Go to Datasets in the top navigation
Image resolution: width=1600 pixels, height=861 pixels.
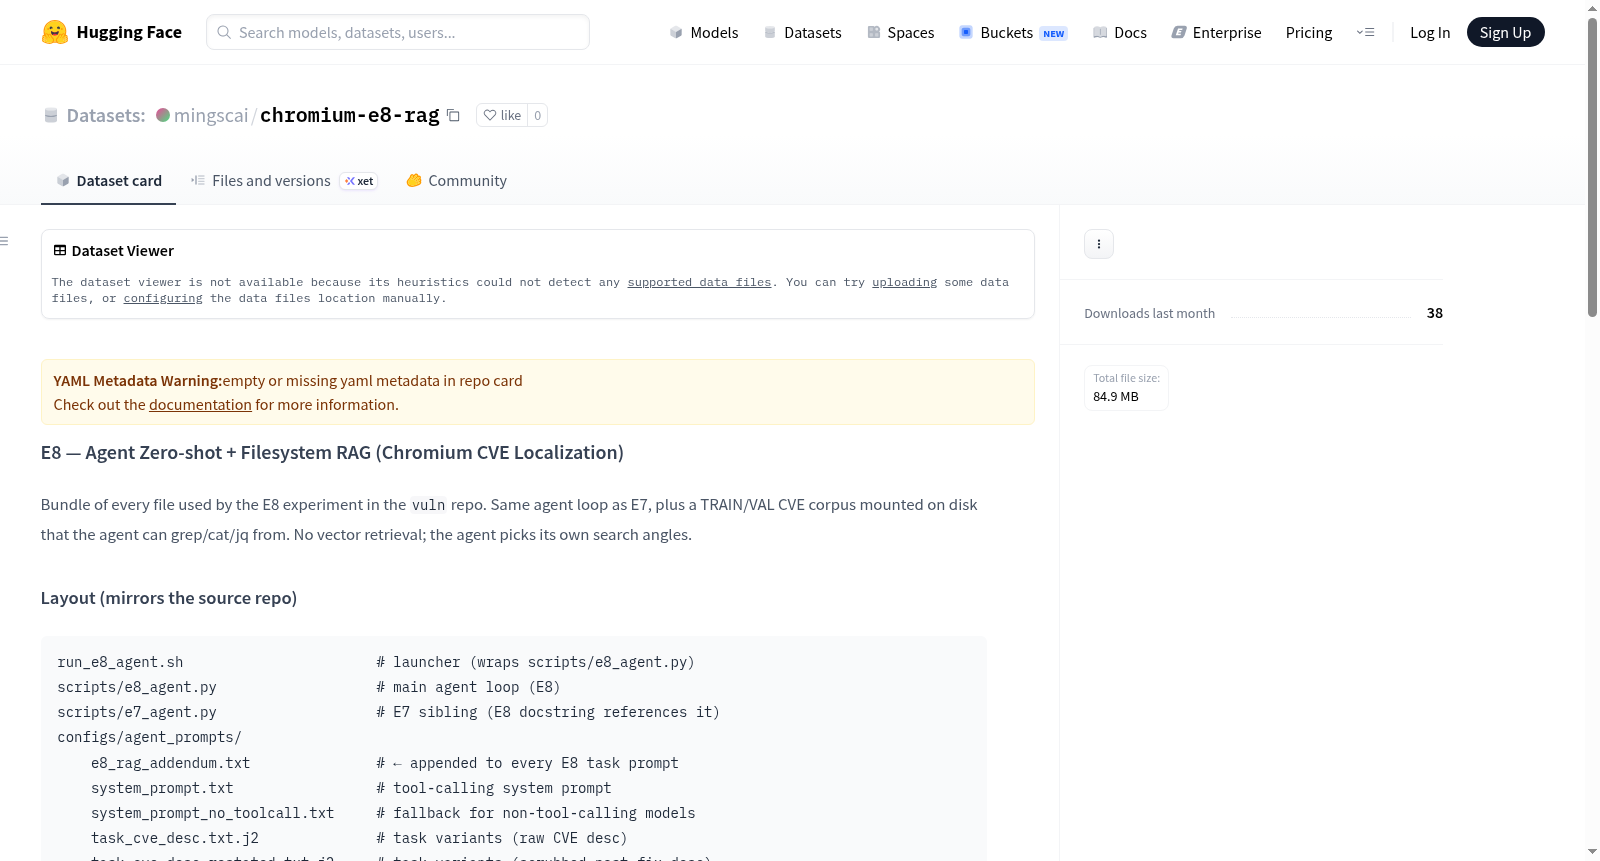click(x=802, y=32)
